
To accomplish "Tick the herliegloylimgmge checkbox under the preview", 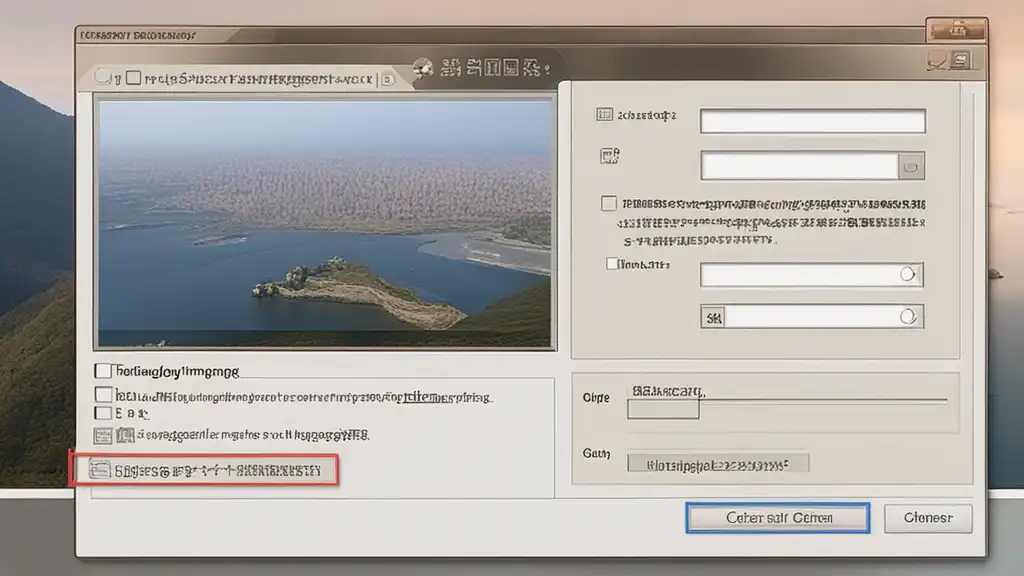I will (x=103, y=371).
